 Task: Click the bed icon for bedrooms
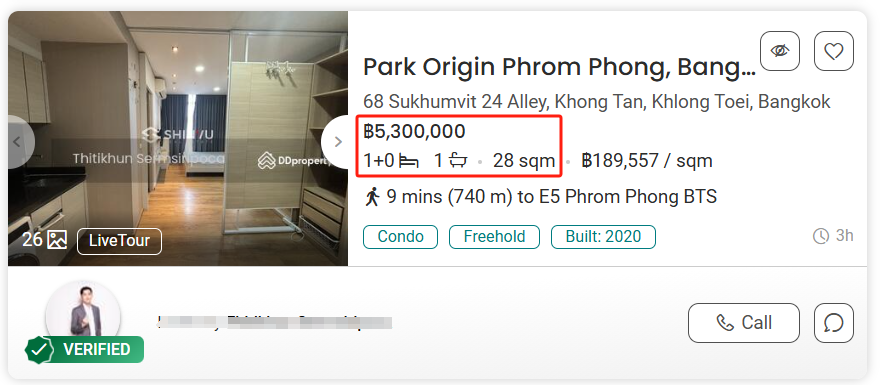409,162
